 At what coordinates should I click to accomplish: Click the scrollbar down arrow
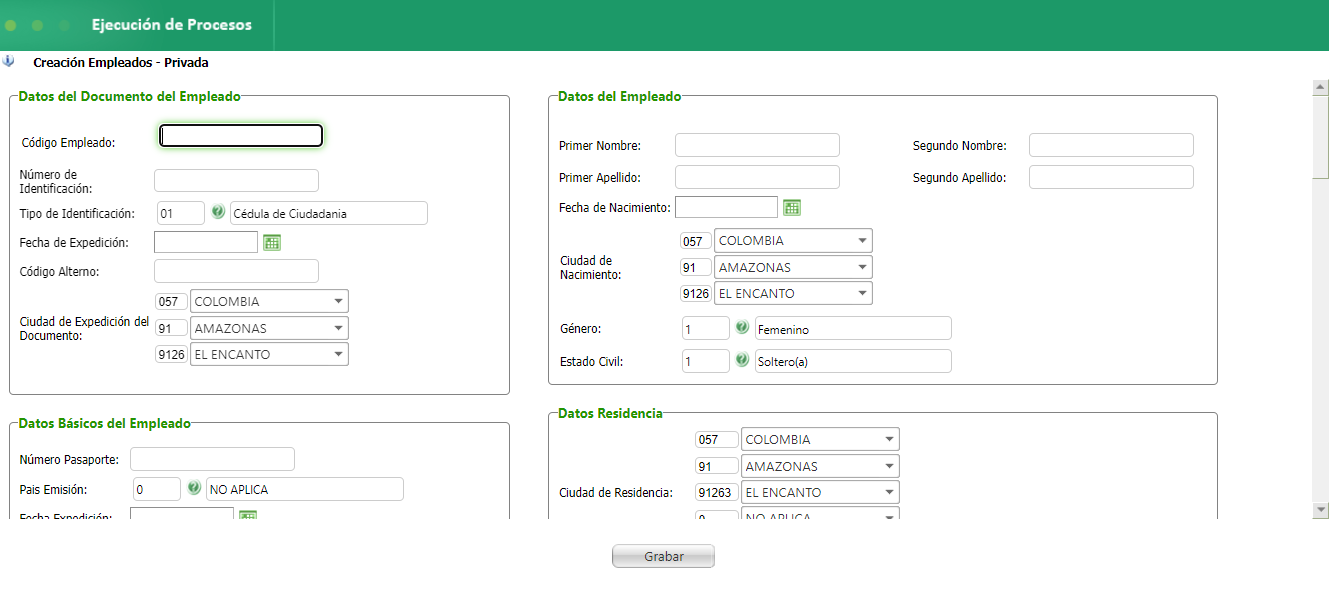[1320, 510]
